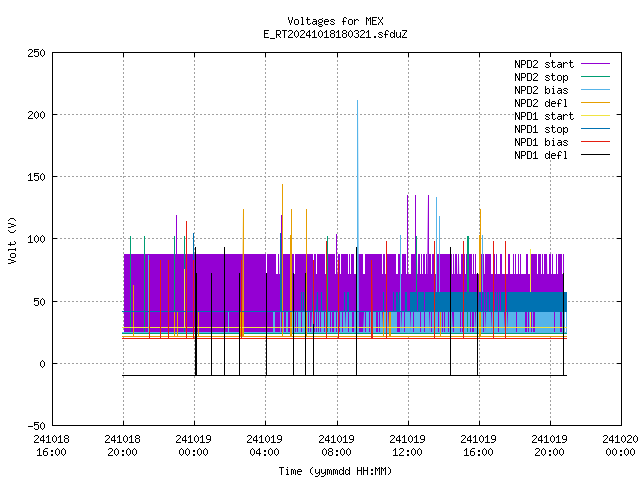Click the 'NPD1 defl' legend label
Viewport: 640px width, 480px height.
pos(541,155)
